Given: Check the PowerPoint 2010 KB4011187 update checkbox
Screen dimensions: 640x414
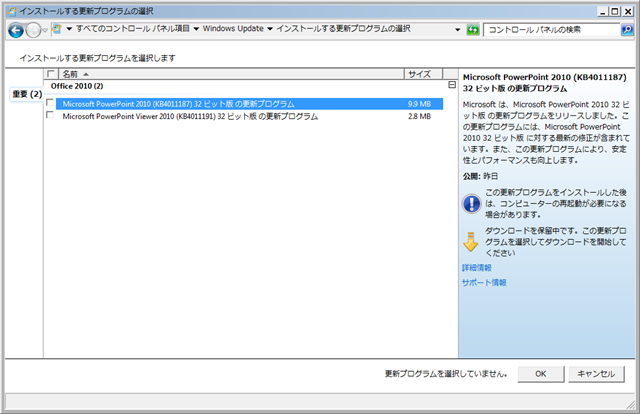Looking at the screenshot, I should tap(50, 102).
